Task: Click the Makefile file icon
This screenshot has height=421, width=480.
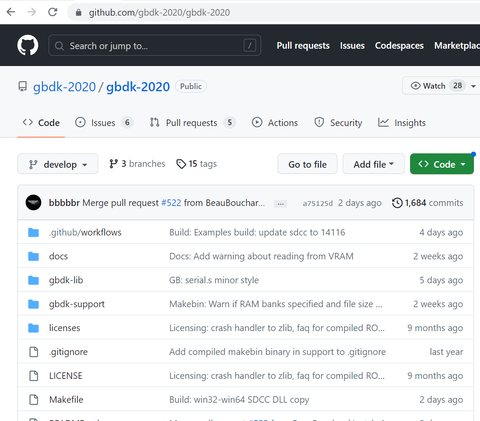Action: click(34, 400)
